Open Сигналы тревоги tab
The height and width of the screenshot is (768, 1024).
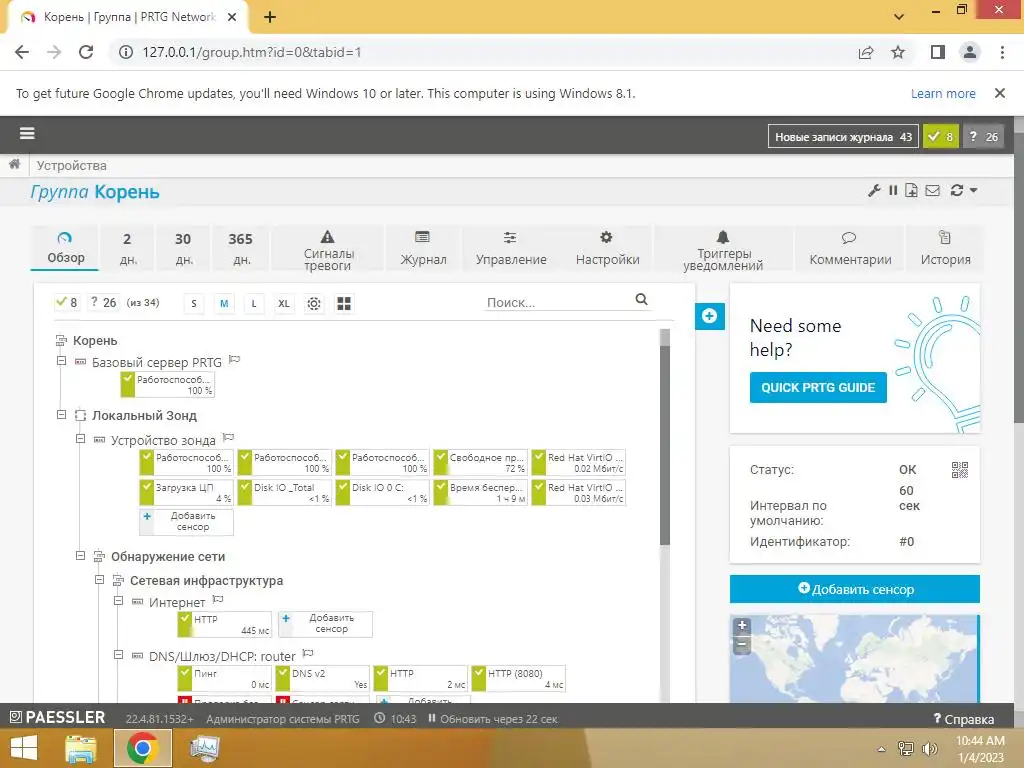coord(328,248)
